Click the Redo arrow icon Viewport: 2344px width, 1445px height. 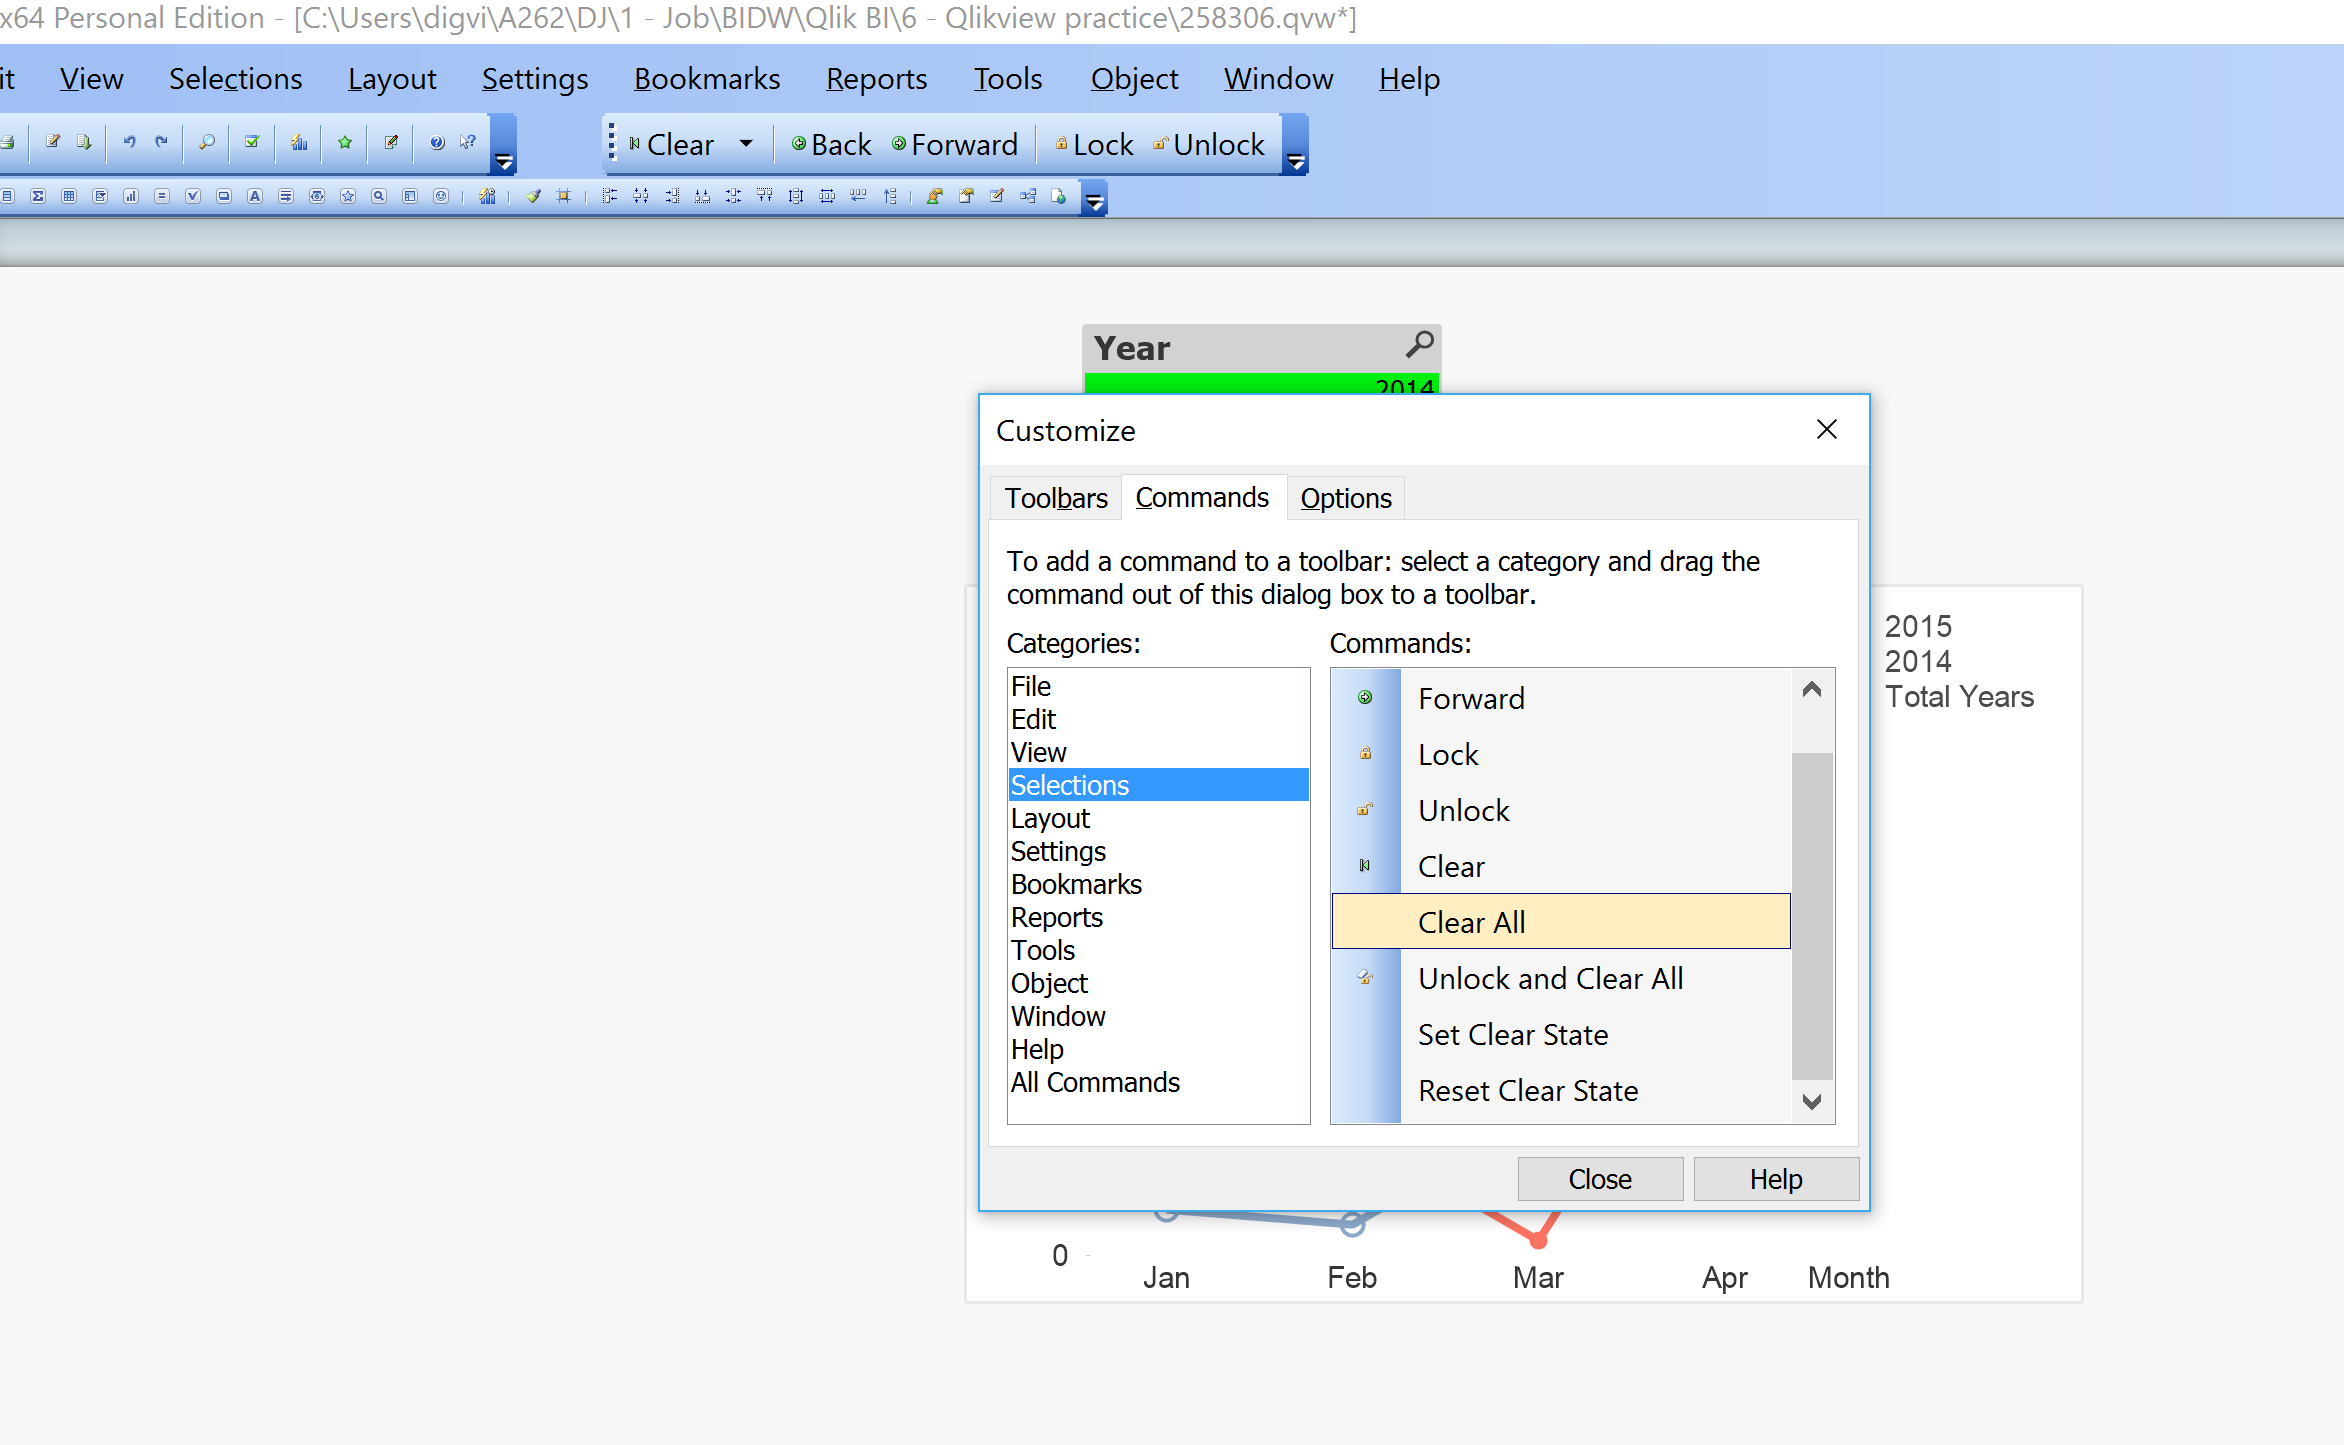click(x=161, y=142)
